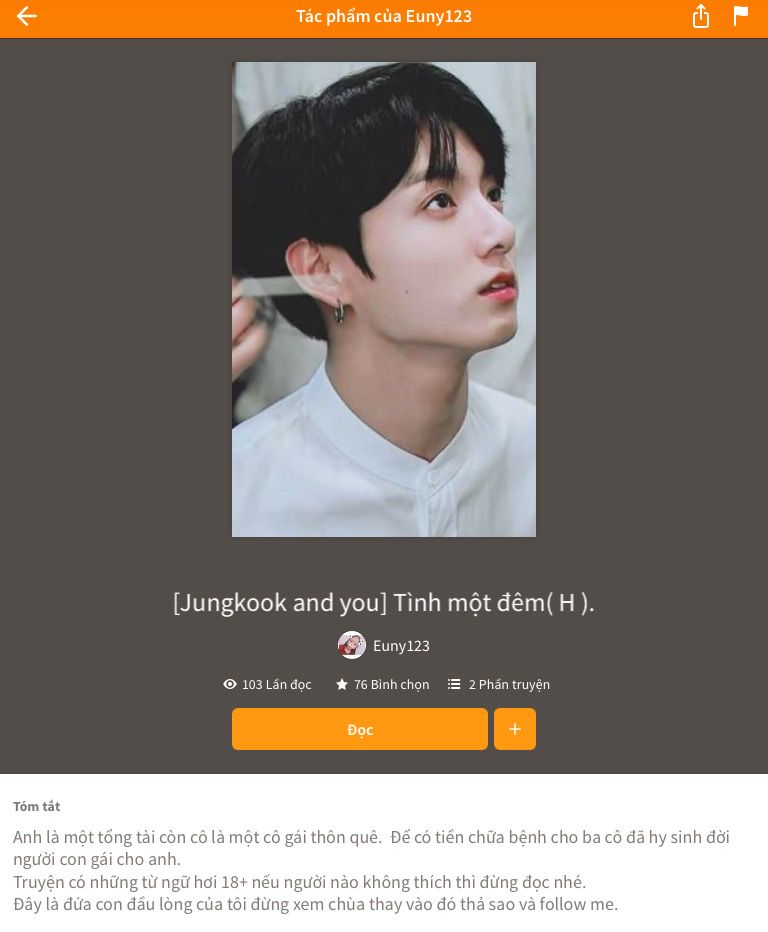Open Euny123 author avatar
The image size is (768, 932).
click(352, 646)
